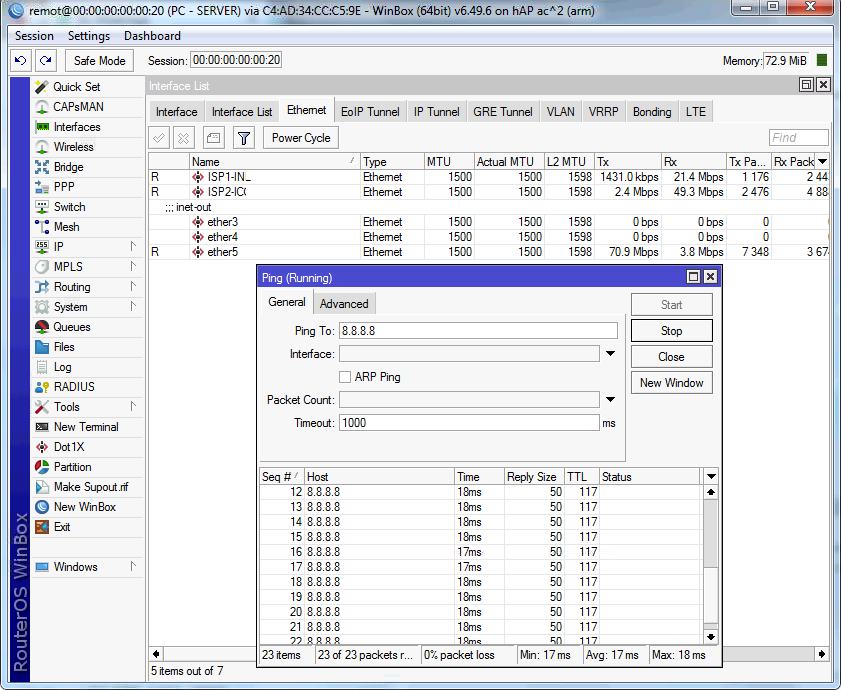Image resolution: width=841 pixels, height=690 pixels.
Task: Switch to the GRE Tunnel tab
Action: 503,112
